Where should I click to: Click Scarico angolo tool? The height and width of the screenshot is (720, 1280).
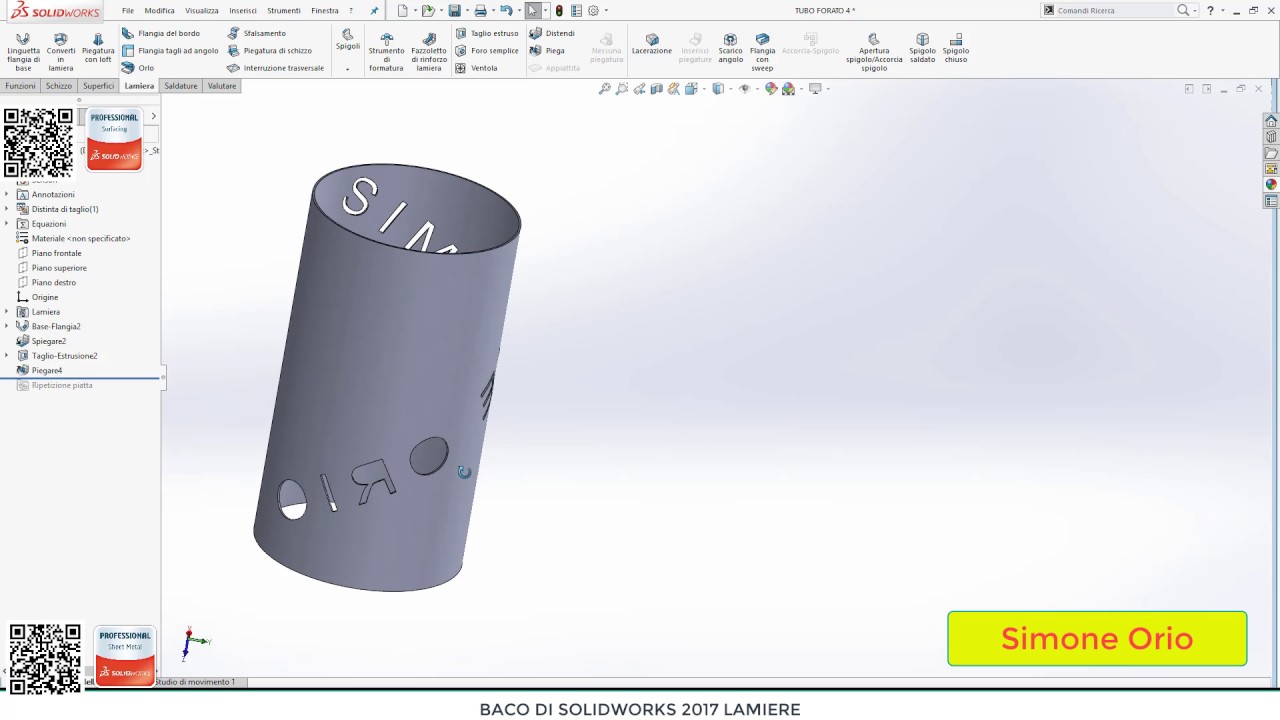pos(730,47)
